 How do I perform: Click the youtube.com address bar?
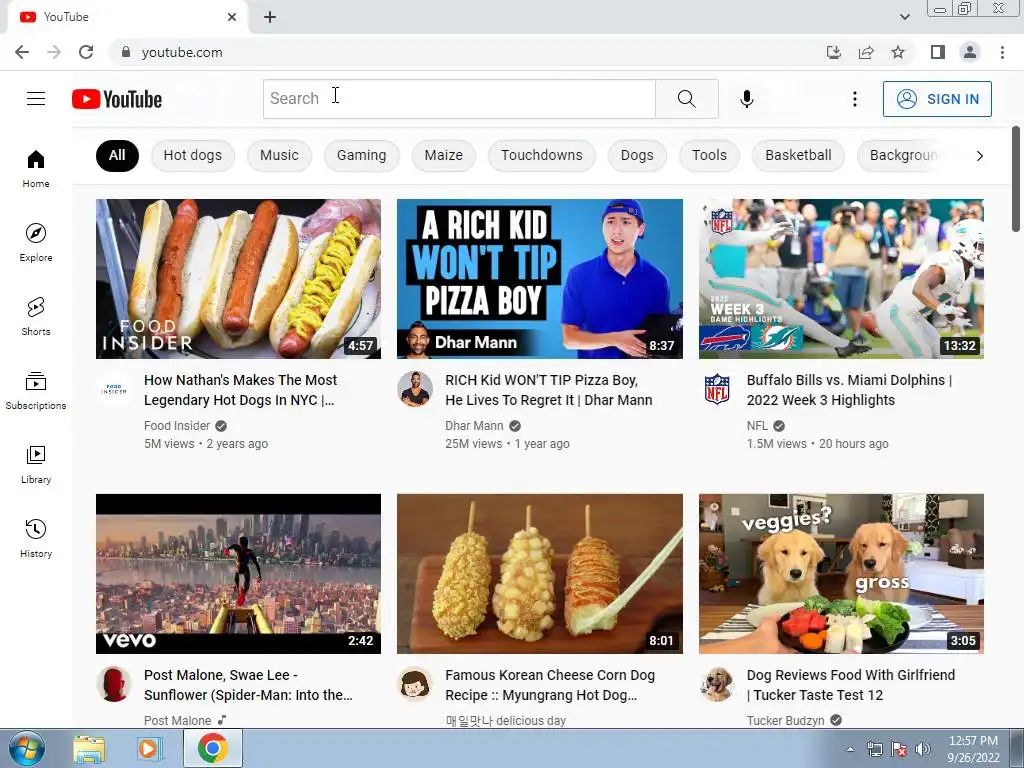[x=467, y=52]
